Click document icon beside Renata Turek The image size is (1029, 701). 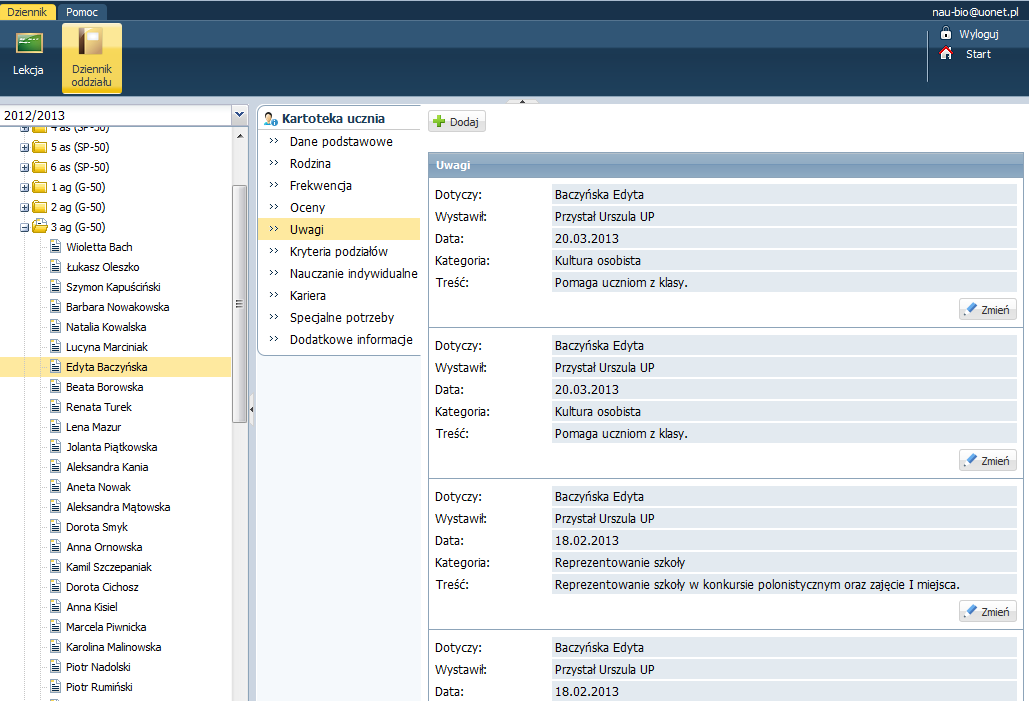[x=56, y=407]
